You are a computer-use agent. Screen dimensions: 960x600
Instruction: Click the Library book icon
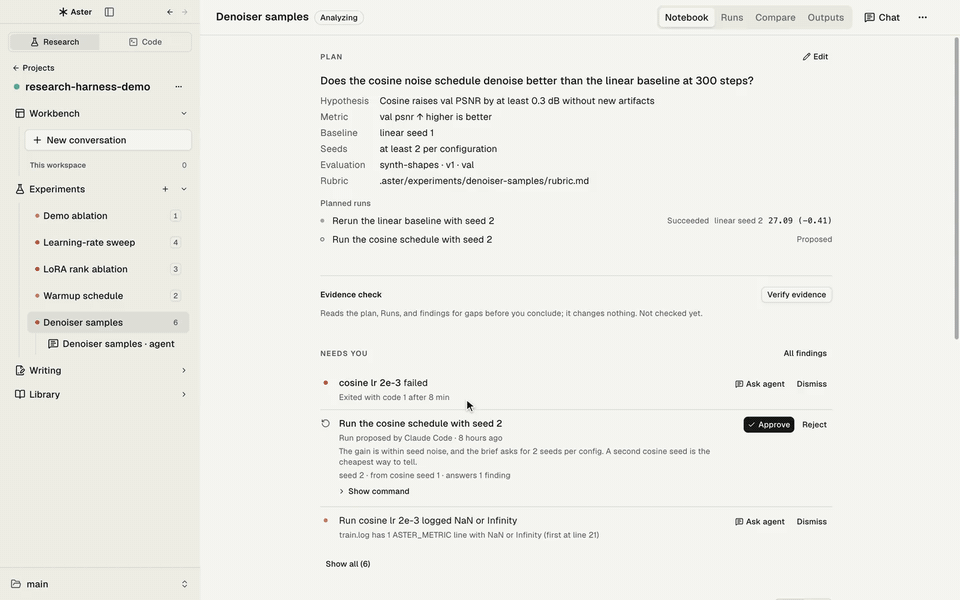(x=20, y=394)
